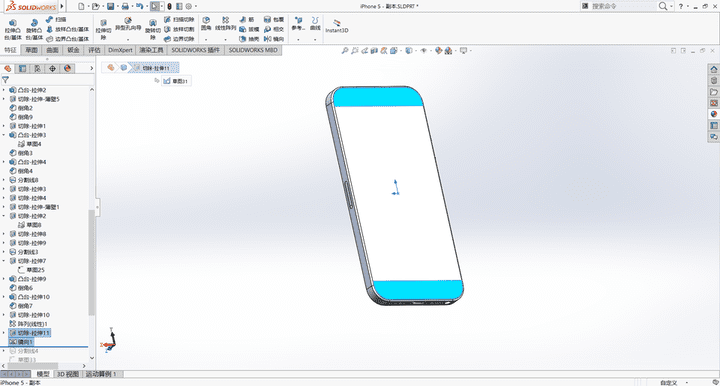
Task: Select the 线性阵列 linear pattern tool
Action: click(225, 24)
